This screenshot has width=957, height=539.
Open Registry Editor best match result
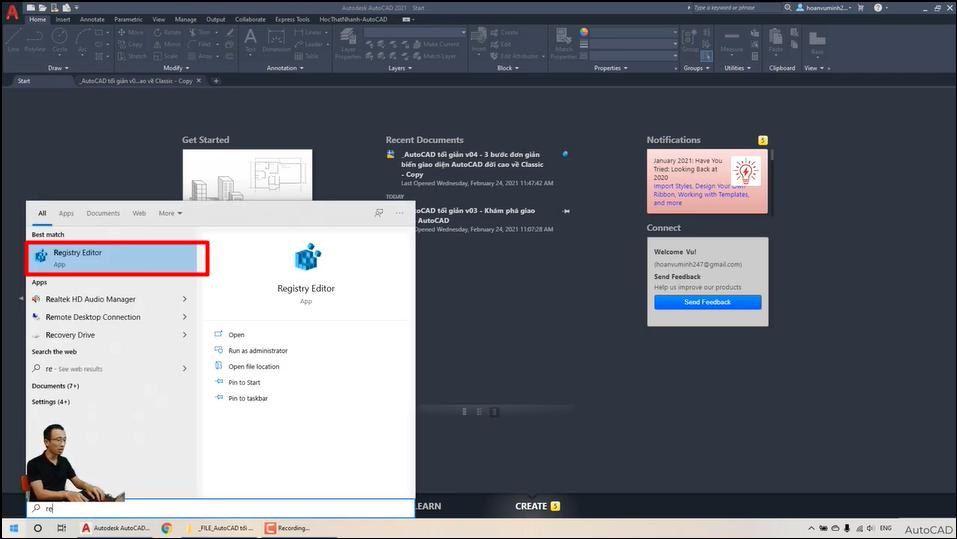coord(117,258)
